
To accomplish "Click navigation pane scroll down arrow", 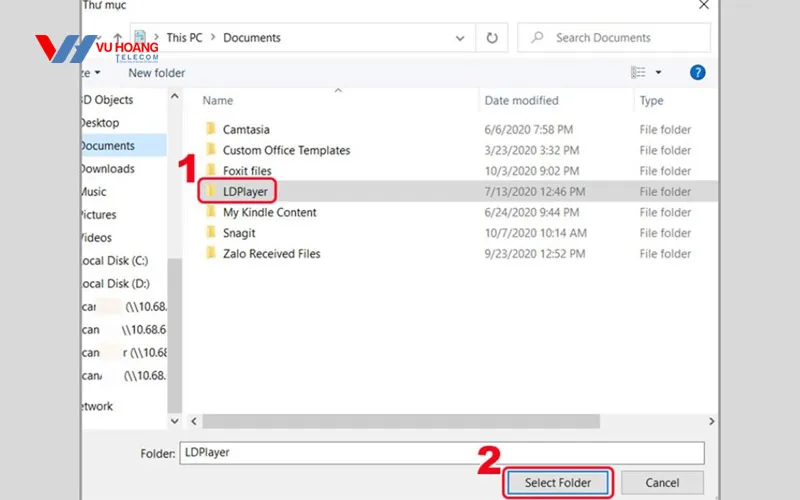I will click(x=174, y=421).
